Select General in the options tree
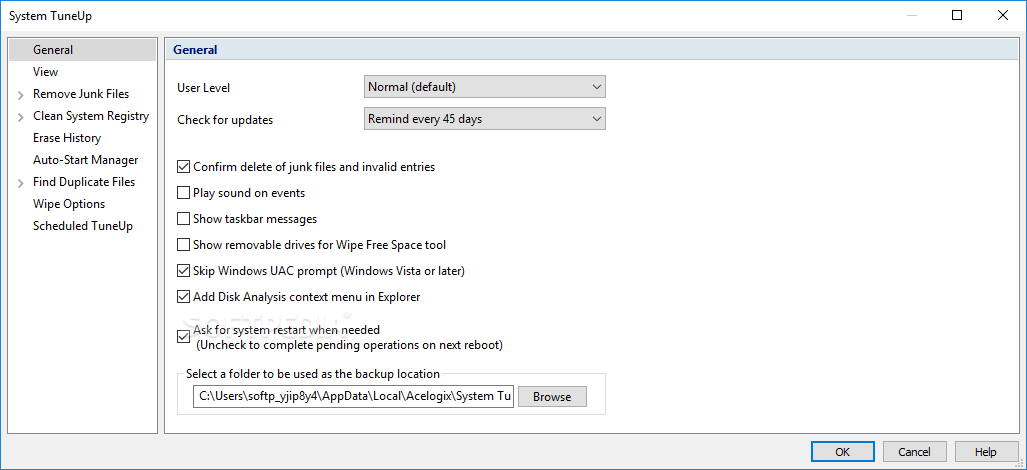1027x470 pixels. click(x=53, y=50)
